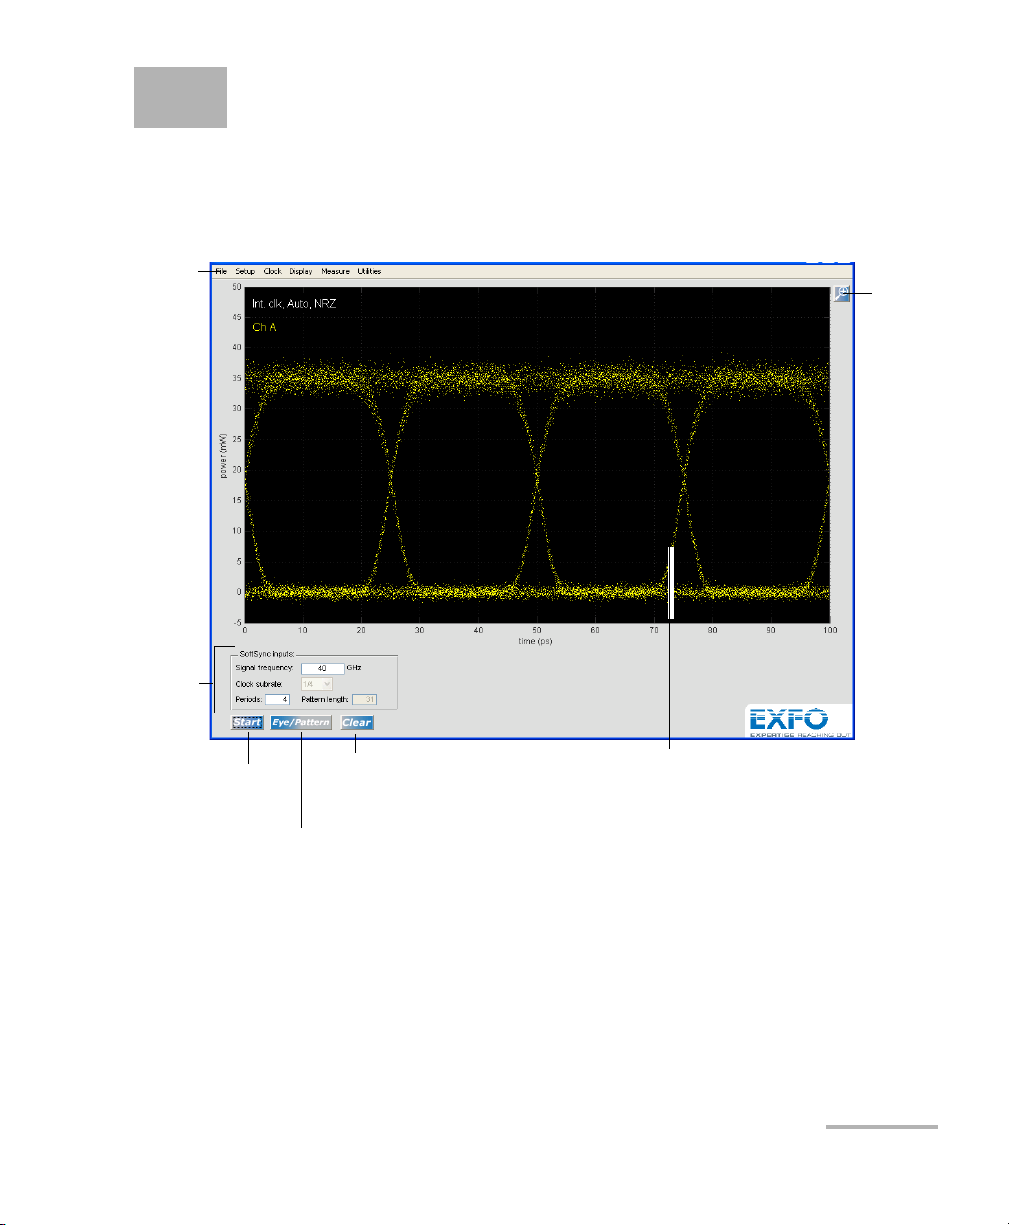Click the Signal frequency input field

coord(323,668)
